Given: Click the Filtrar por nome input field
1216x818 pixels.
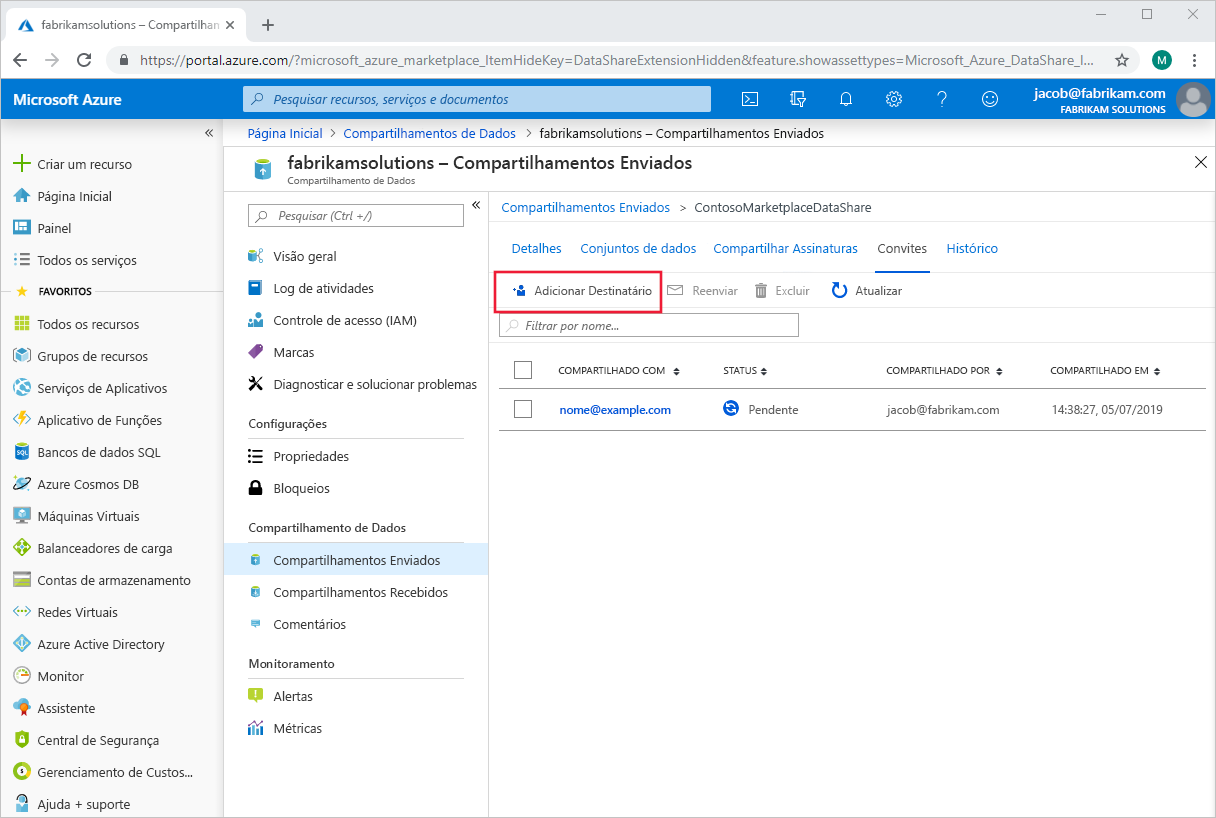Looking at the screenshot, I should tap(648, 324).
